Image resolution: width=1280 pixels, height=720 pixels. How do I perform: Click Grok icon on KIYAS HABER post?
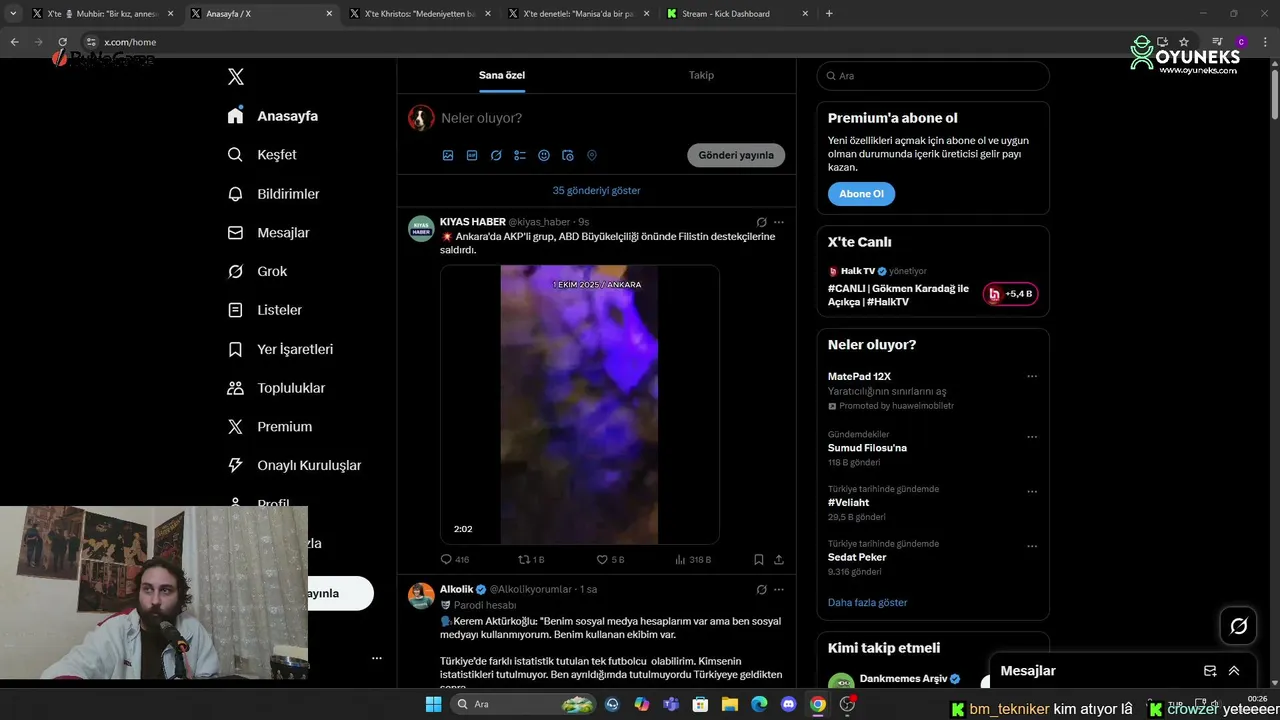pos(761,222)
